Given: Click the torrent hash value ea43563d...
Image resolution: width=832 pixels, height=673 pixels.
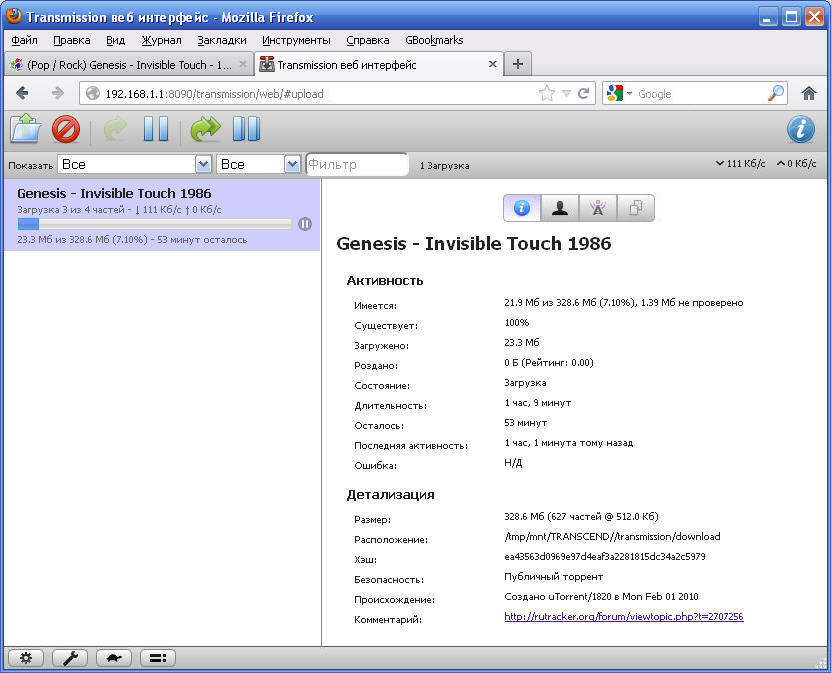Looking at the screenshot, I should tap(604, 557).
